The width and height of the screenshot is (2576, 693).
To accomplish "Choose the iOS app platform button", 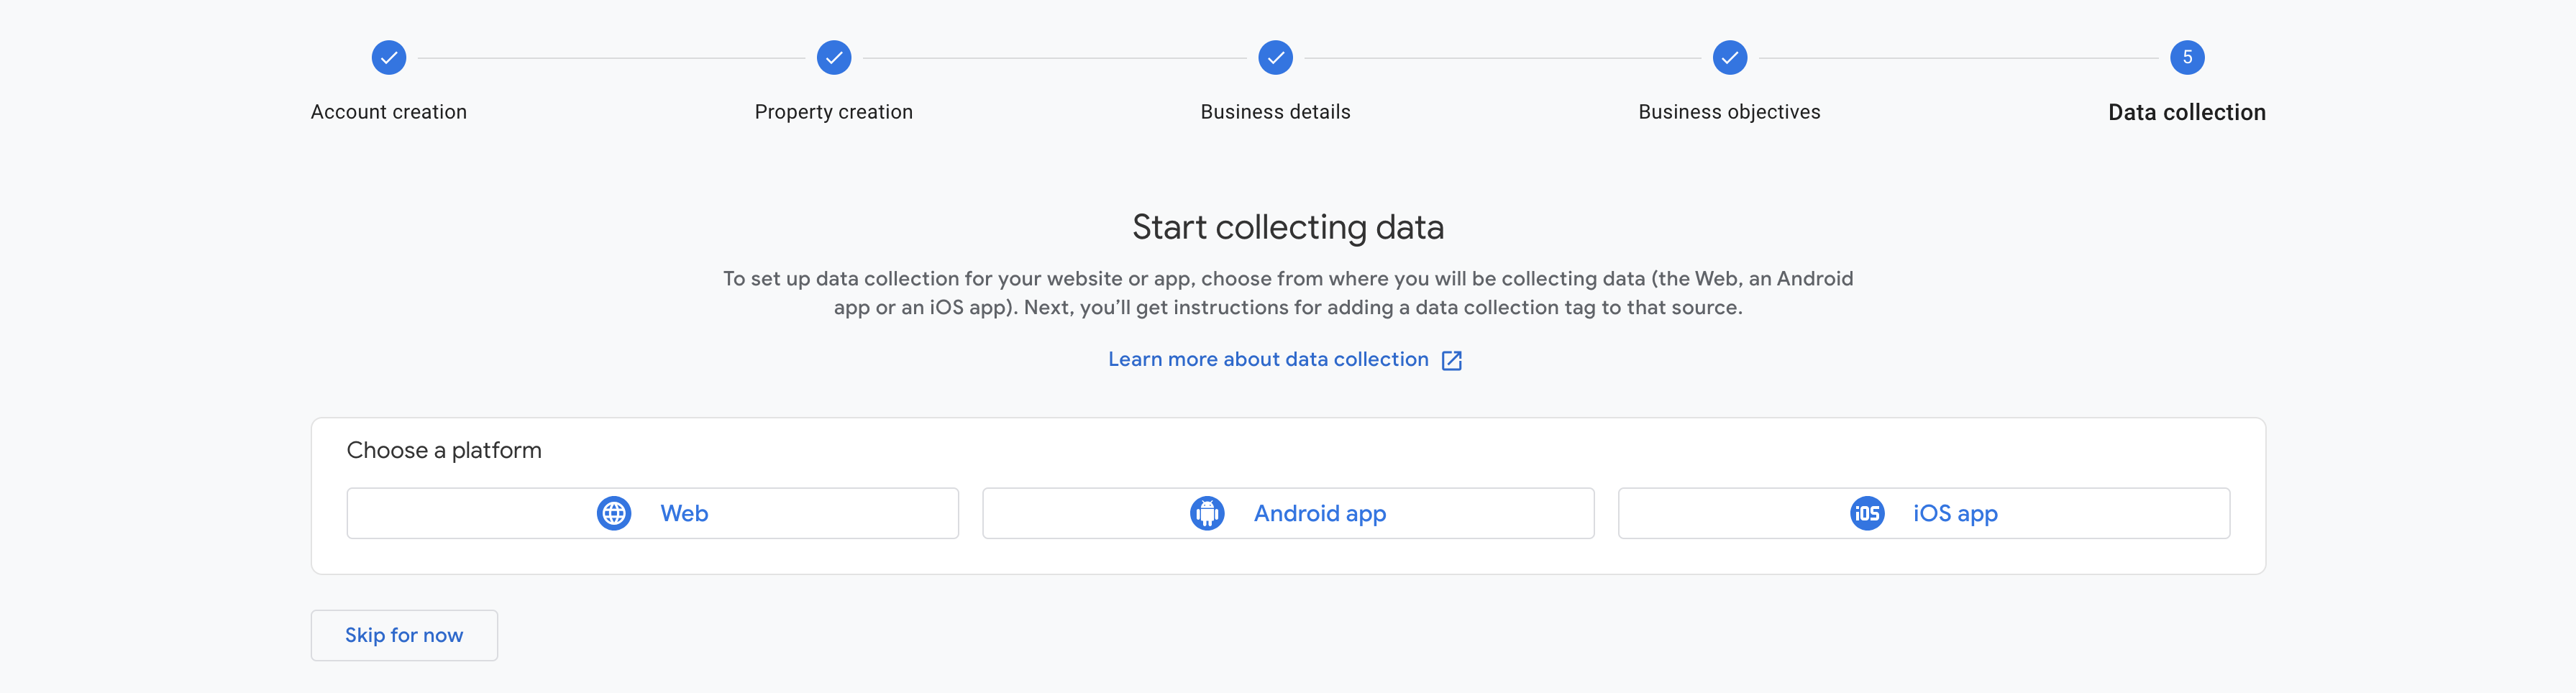I will tap(1924, 513).
